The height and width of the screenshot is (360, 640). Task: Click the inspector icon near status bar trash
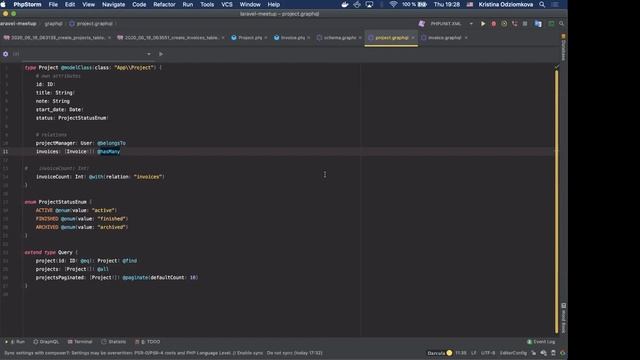(x=543, y=353)
